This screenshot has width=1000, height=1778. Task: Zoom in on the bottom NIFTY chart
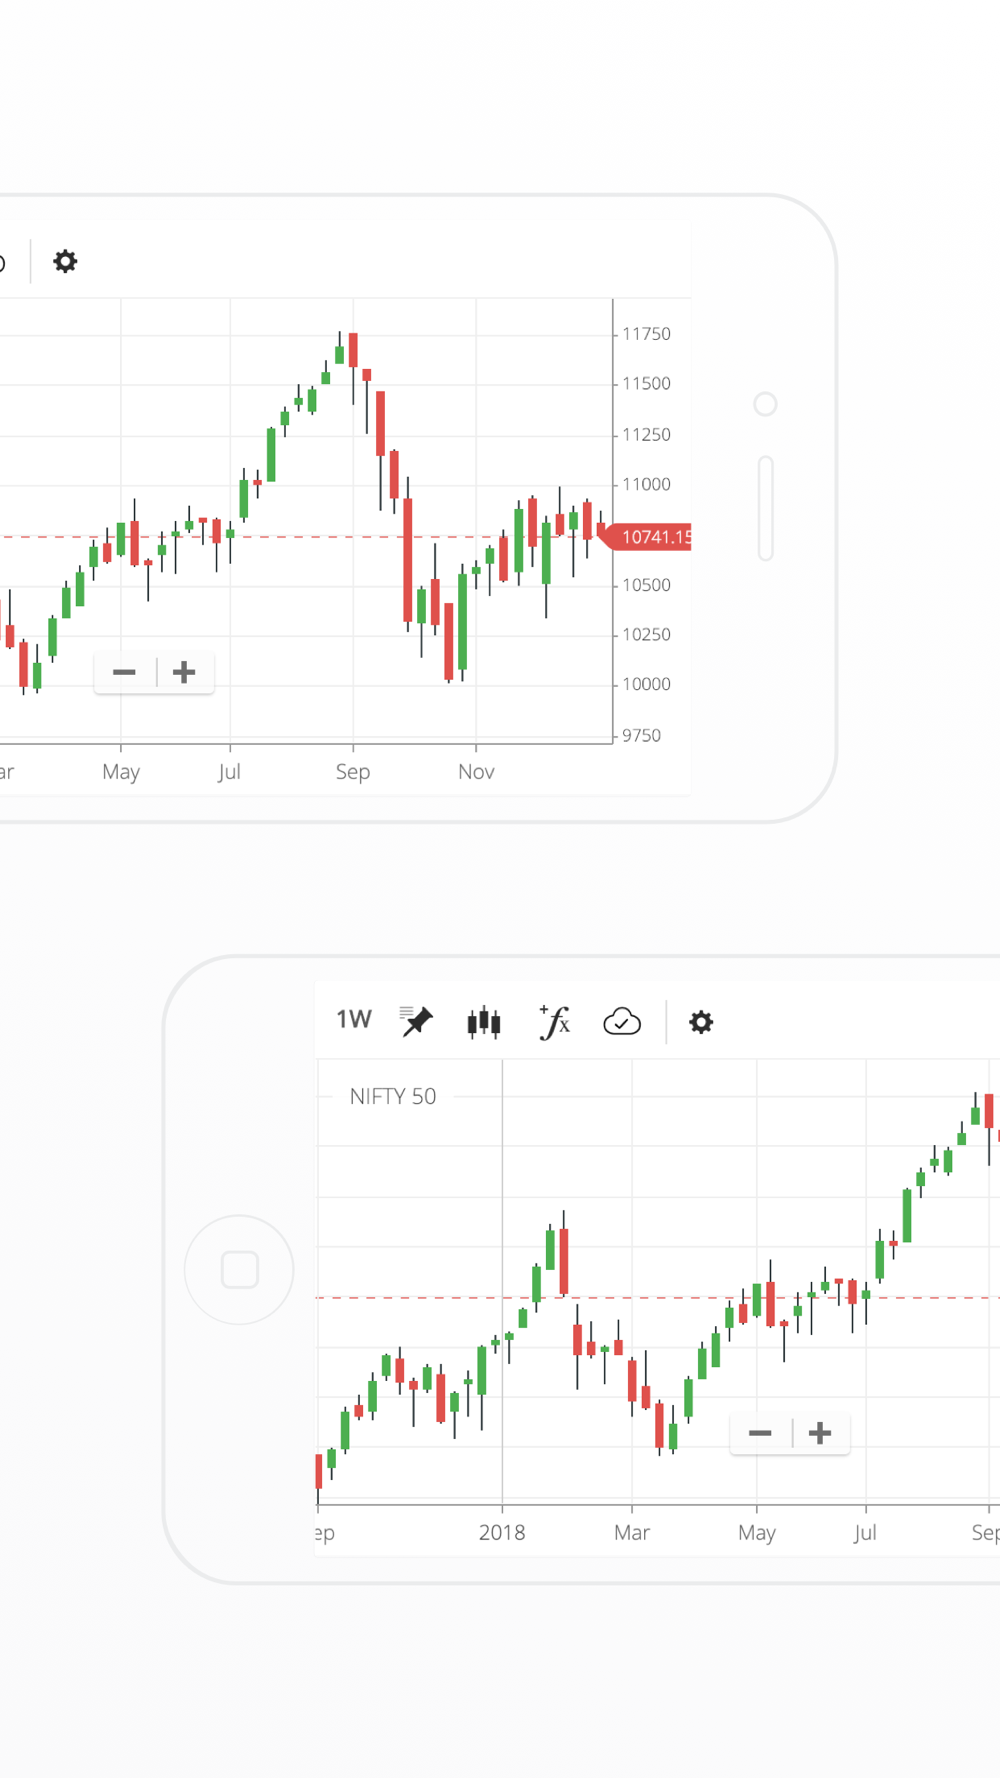tap(820, 1434)
